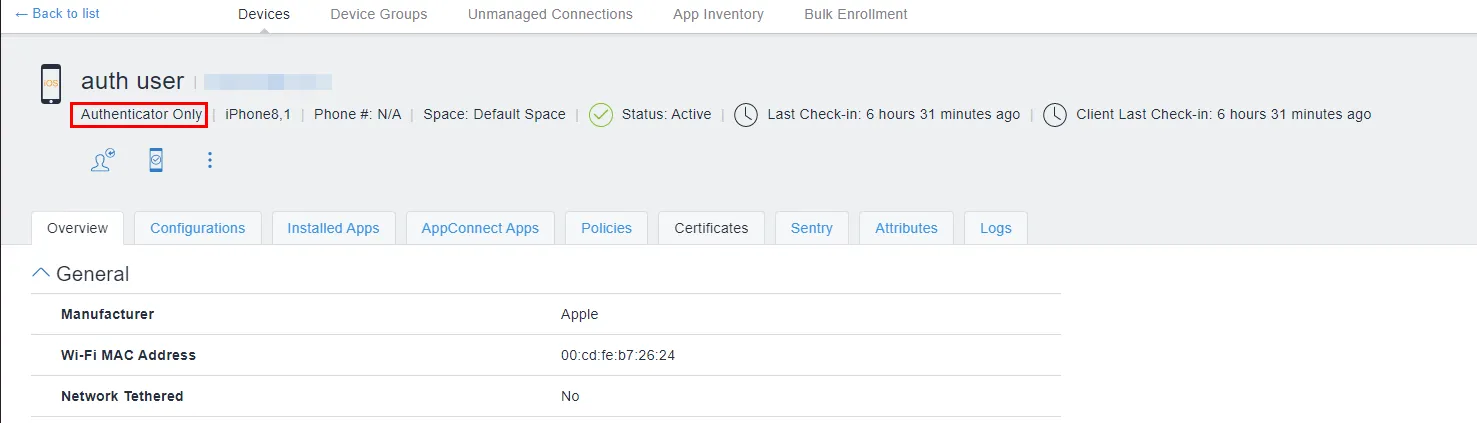
Task: Switch to Device Groups tab
Action: pyautogui.click(x=379, y=14)
